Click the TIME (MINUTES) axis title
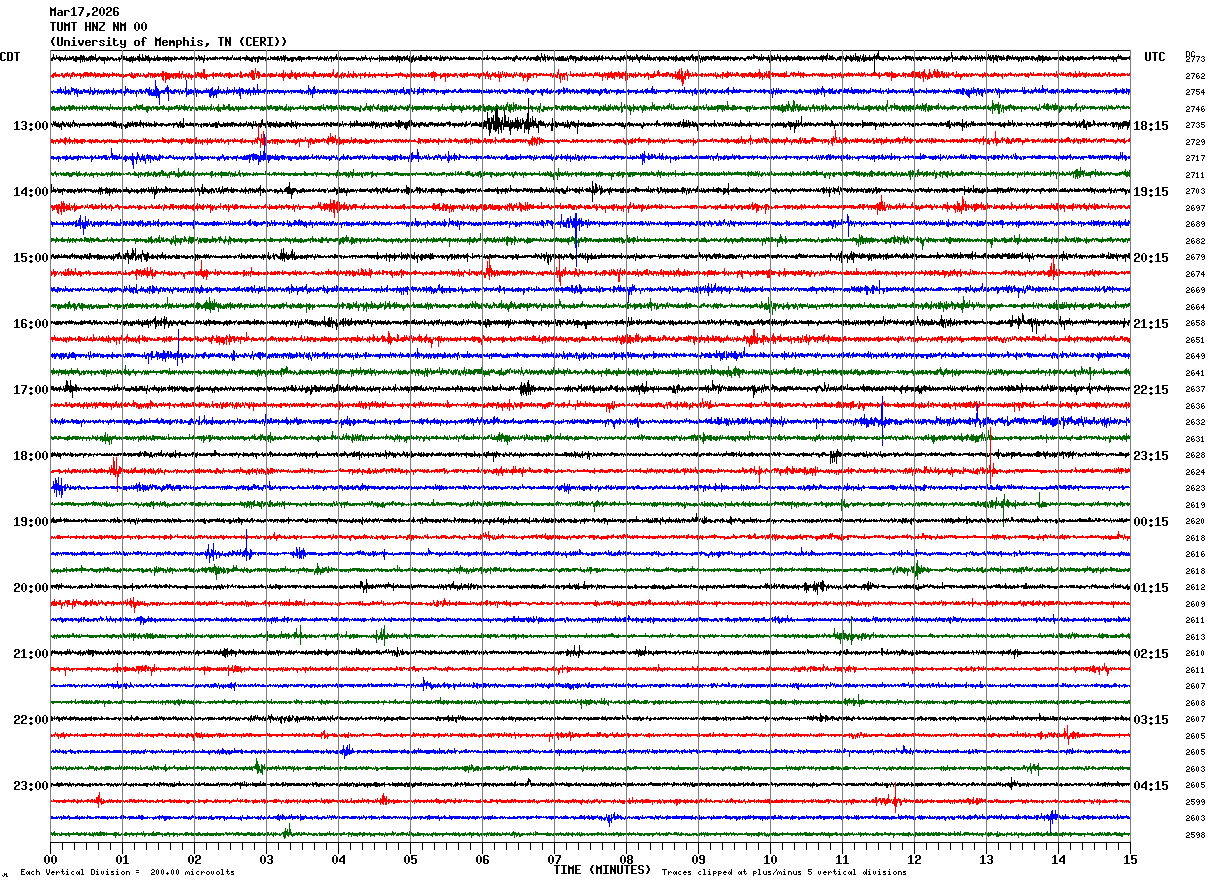This screenshot has width=1210, height=886. [602, 870]
